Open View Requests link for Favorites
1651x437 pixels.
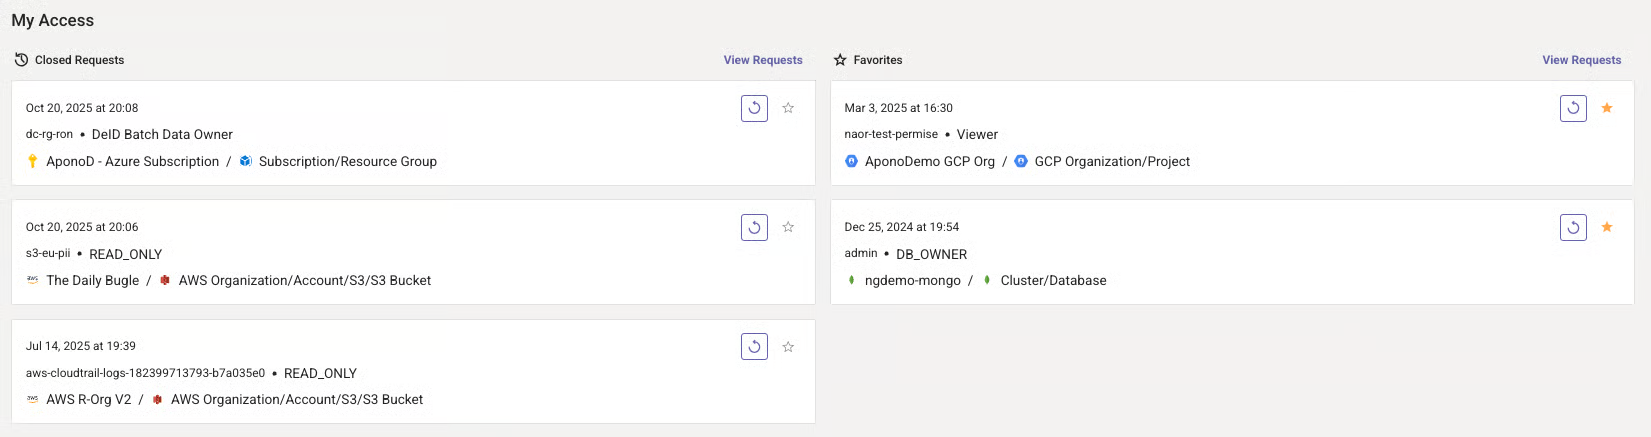click(x=1581, y=60)
